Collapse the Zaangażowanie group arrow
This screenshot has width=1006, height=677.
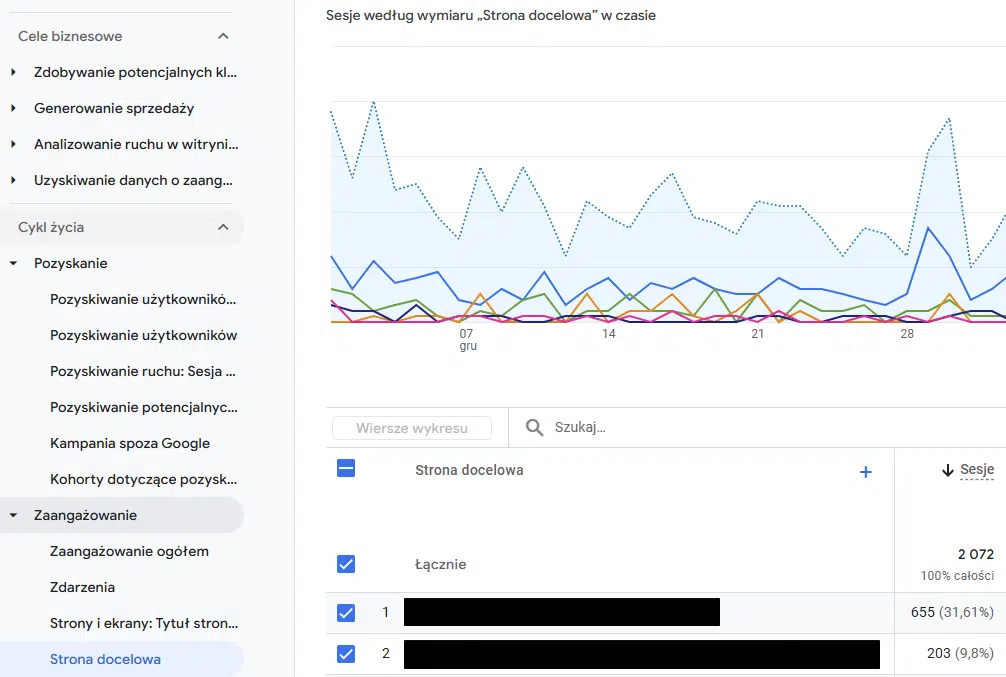(x=13, y=515)
